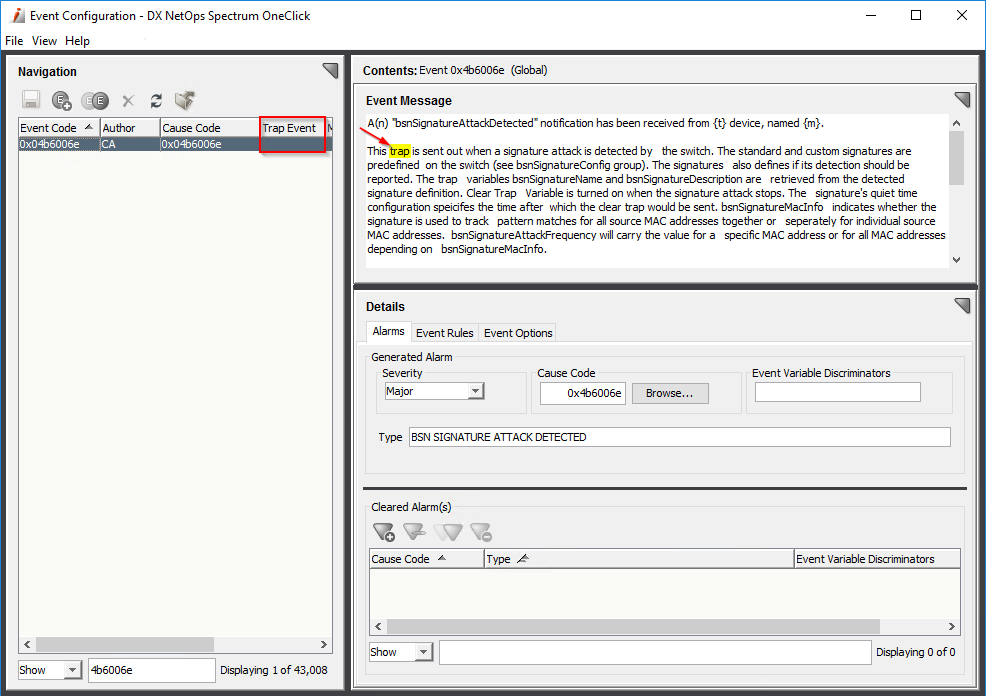986x696 pixels.
Task: Click the Event Variable Discriminators input field
Action: coord(837,393)
